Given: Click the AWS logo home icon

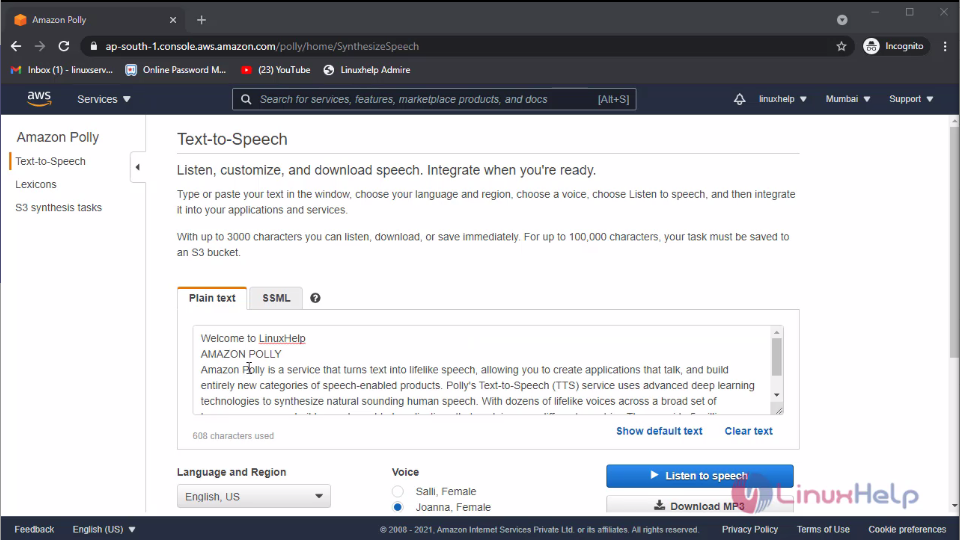Looking at the screenshot, I should (39, 99).
